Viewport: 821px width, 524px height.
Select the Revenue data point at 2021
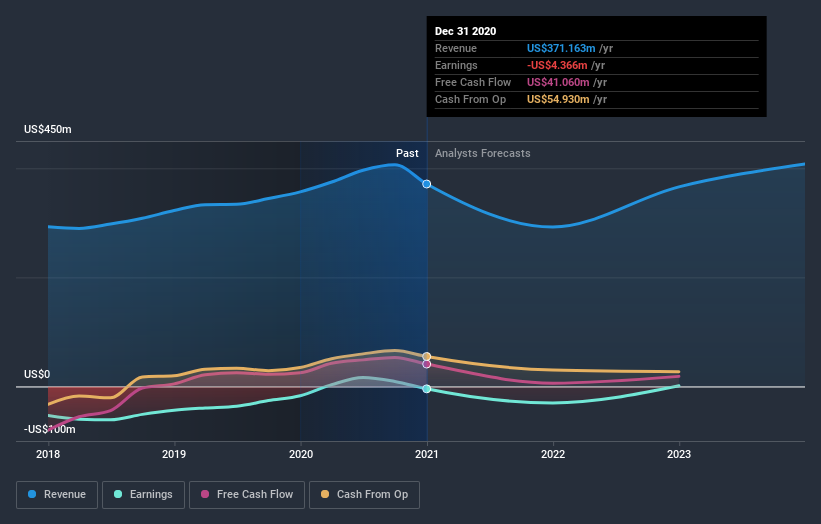pyautogui.click(x=427, y=184)
